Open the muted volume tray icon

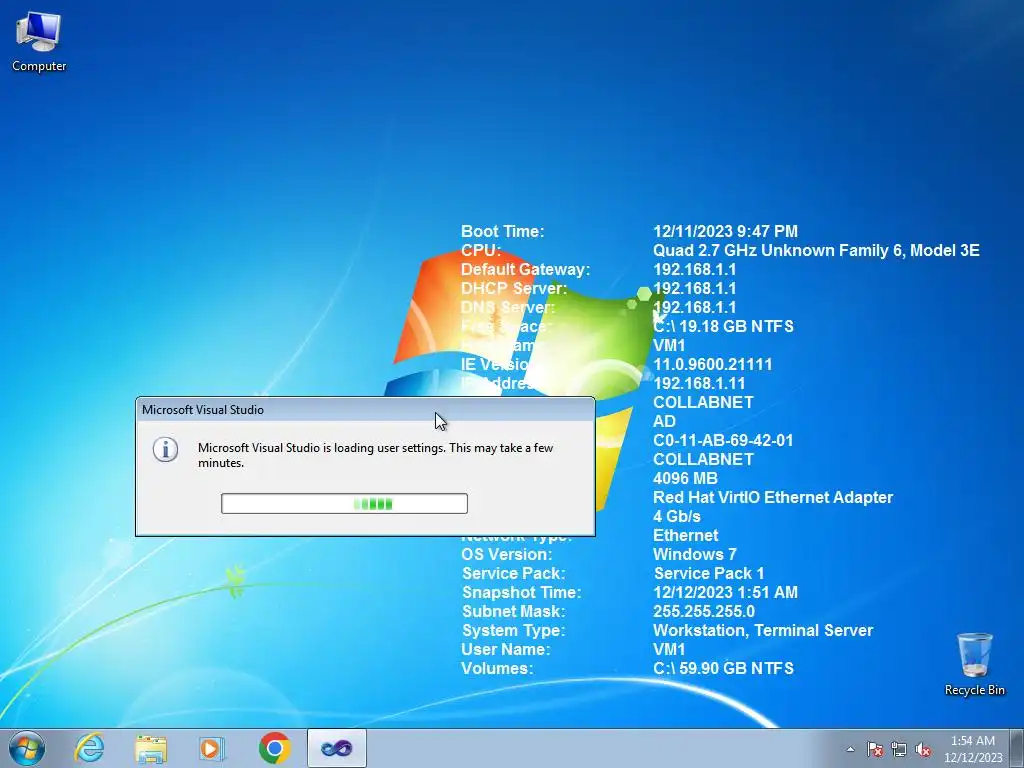point(923,749)
